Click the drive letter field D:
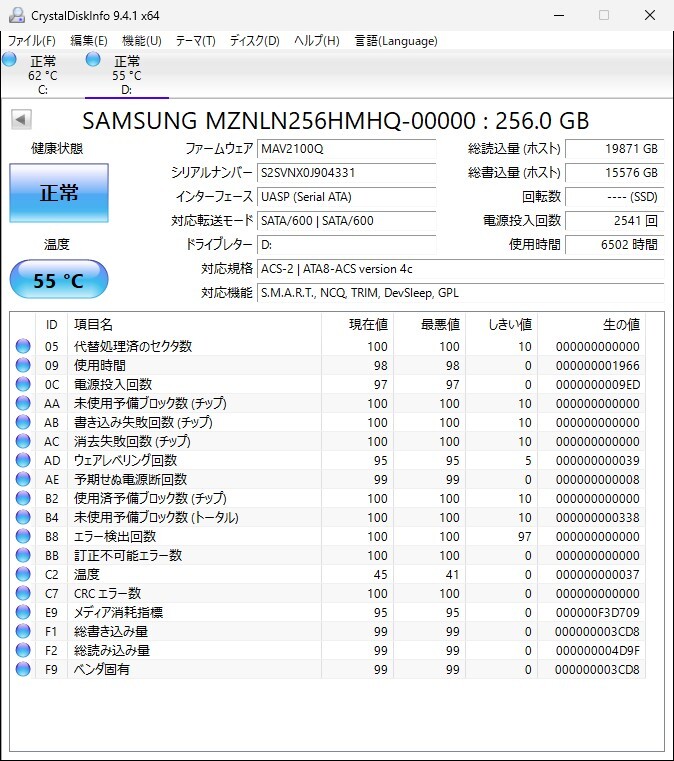Viewport: 674px width, 761px height. pos(346,245)
